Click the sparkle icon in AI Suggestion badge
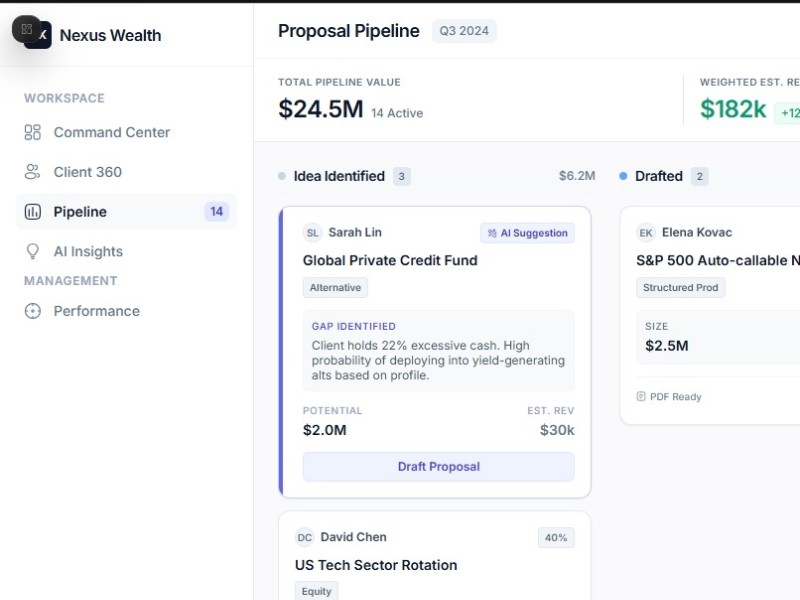This screenshot has height=600, width=800. [492, 233]
